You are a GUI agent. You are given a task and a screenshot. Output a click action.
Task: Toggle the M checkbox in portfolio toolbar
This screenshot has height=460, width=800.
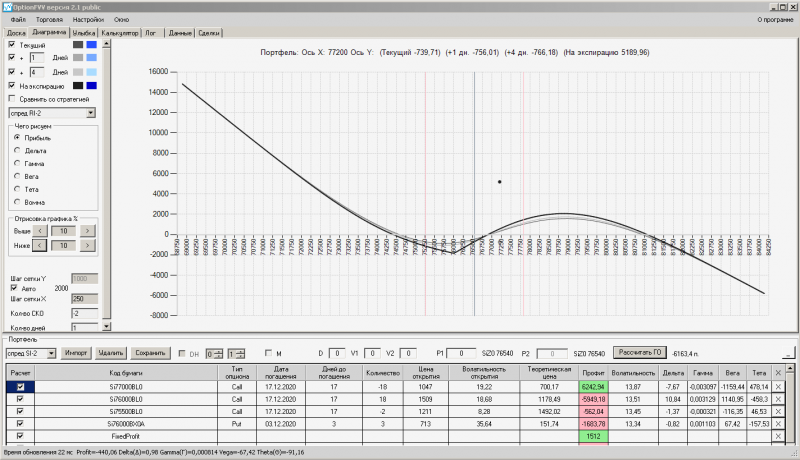(268, 353)
